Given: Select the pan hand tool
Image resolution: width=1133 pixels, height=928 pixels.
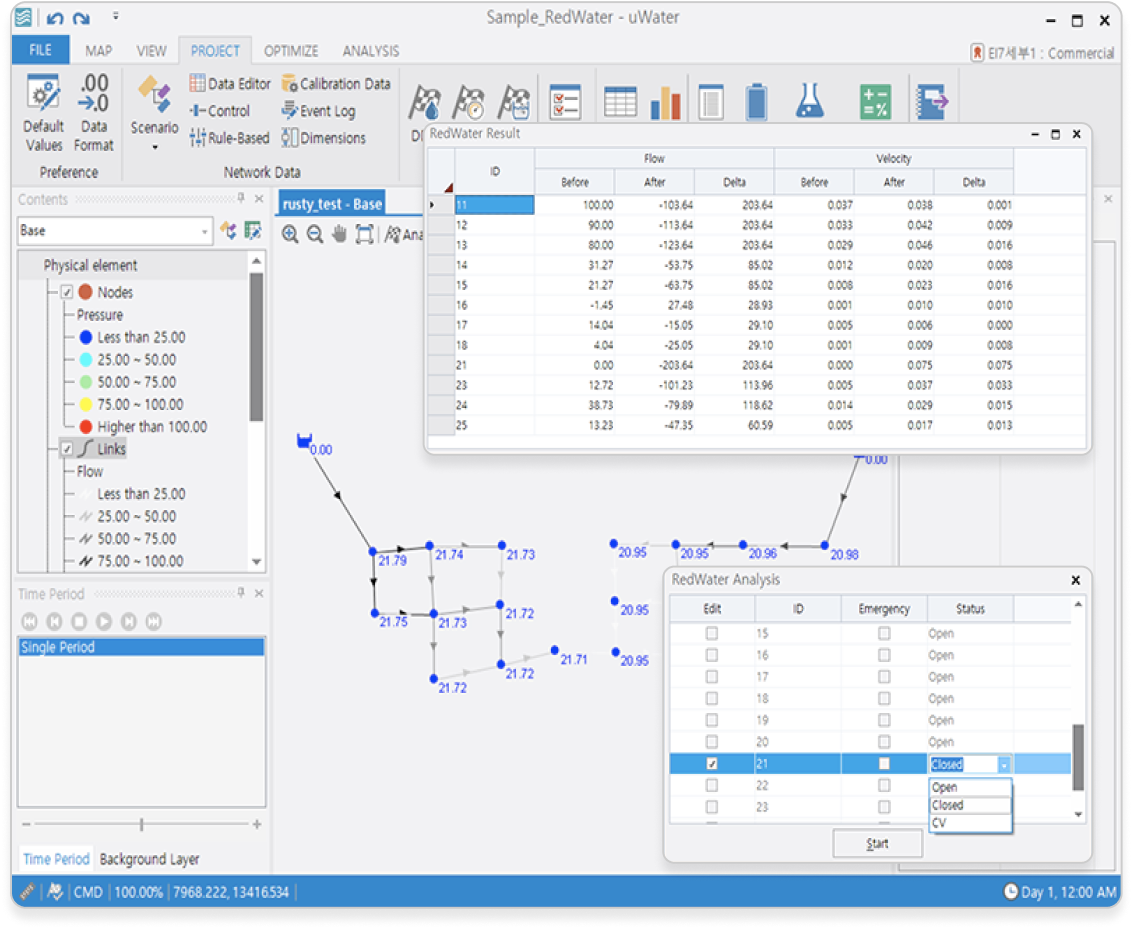Looking at the screenshot, I should click(x=339, y=234).
